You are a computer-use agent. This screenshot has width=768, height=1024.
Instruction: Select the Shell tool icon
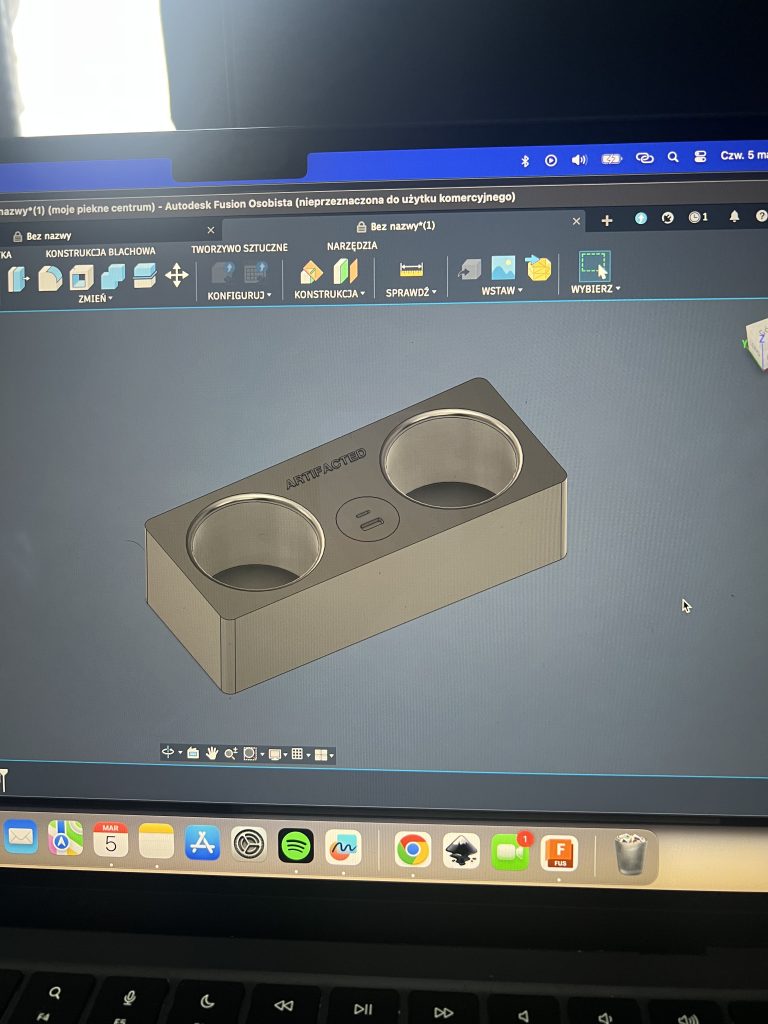point(81,277)
